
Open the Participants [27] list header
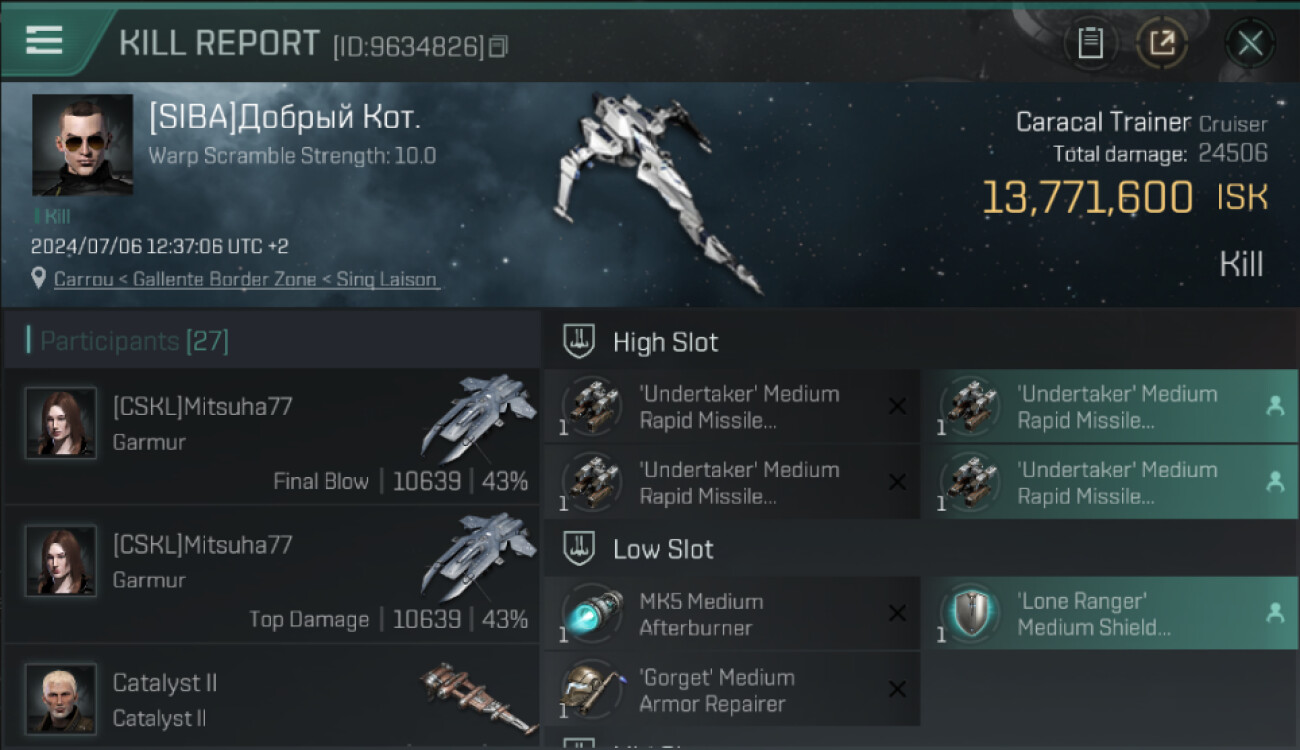click(x=134, y=342)
